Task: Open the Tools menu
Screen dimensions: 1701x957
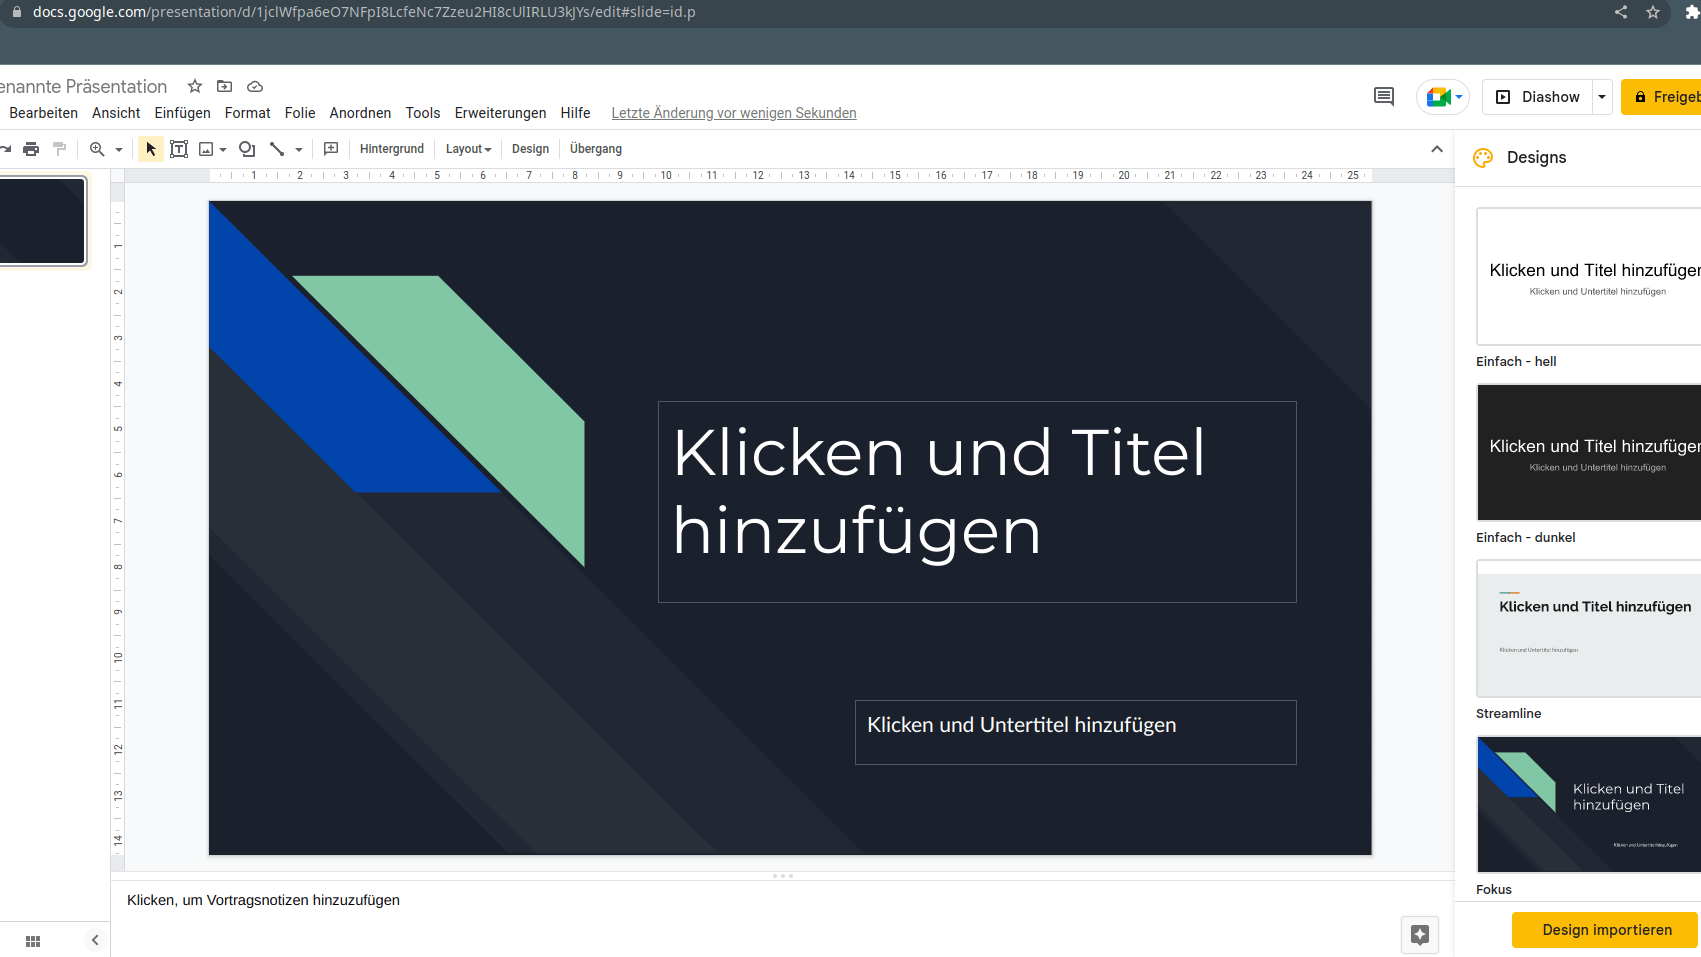Action: point(423,113)
